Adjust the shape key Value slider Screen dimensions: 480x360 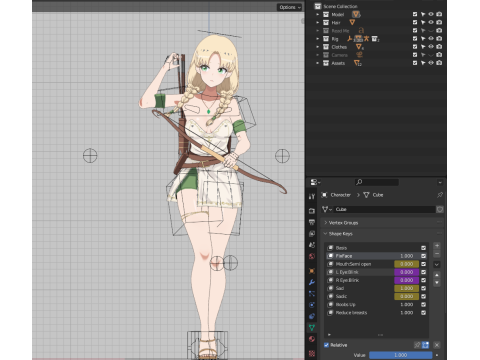(400, 355)
